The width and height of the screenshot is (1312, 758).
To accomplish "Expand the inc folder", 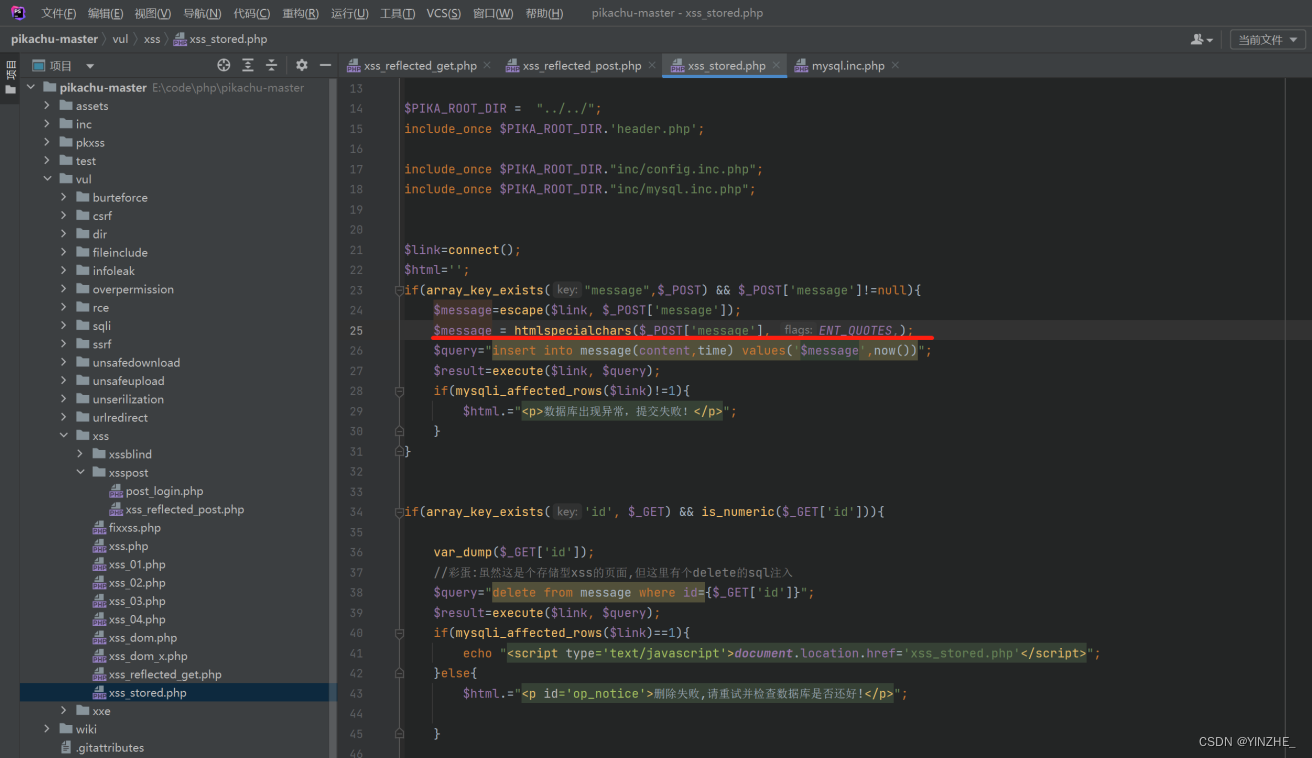I will (x=47, y=124).
